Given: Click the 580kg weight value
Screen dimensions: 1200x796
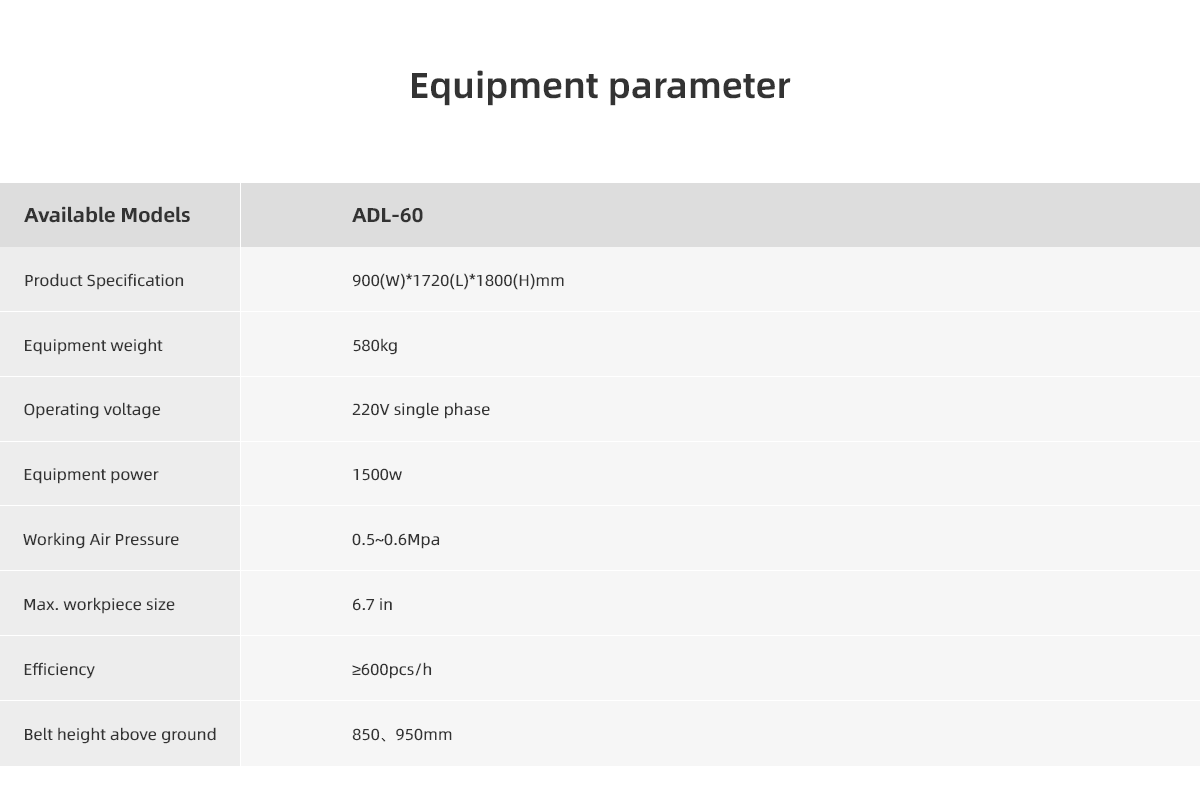Looking at the screenshot, I should [375, 345].
